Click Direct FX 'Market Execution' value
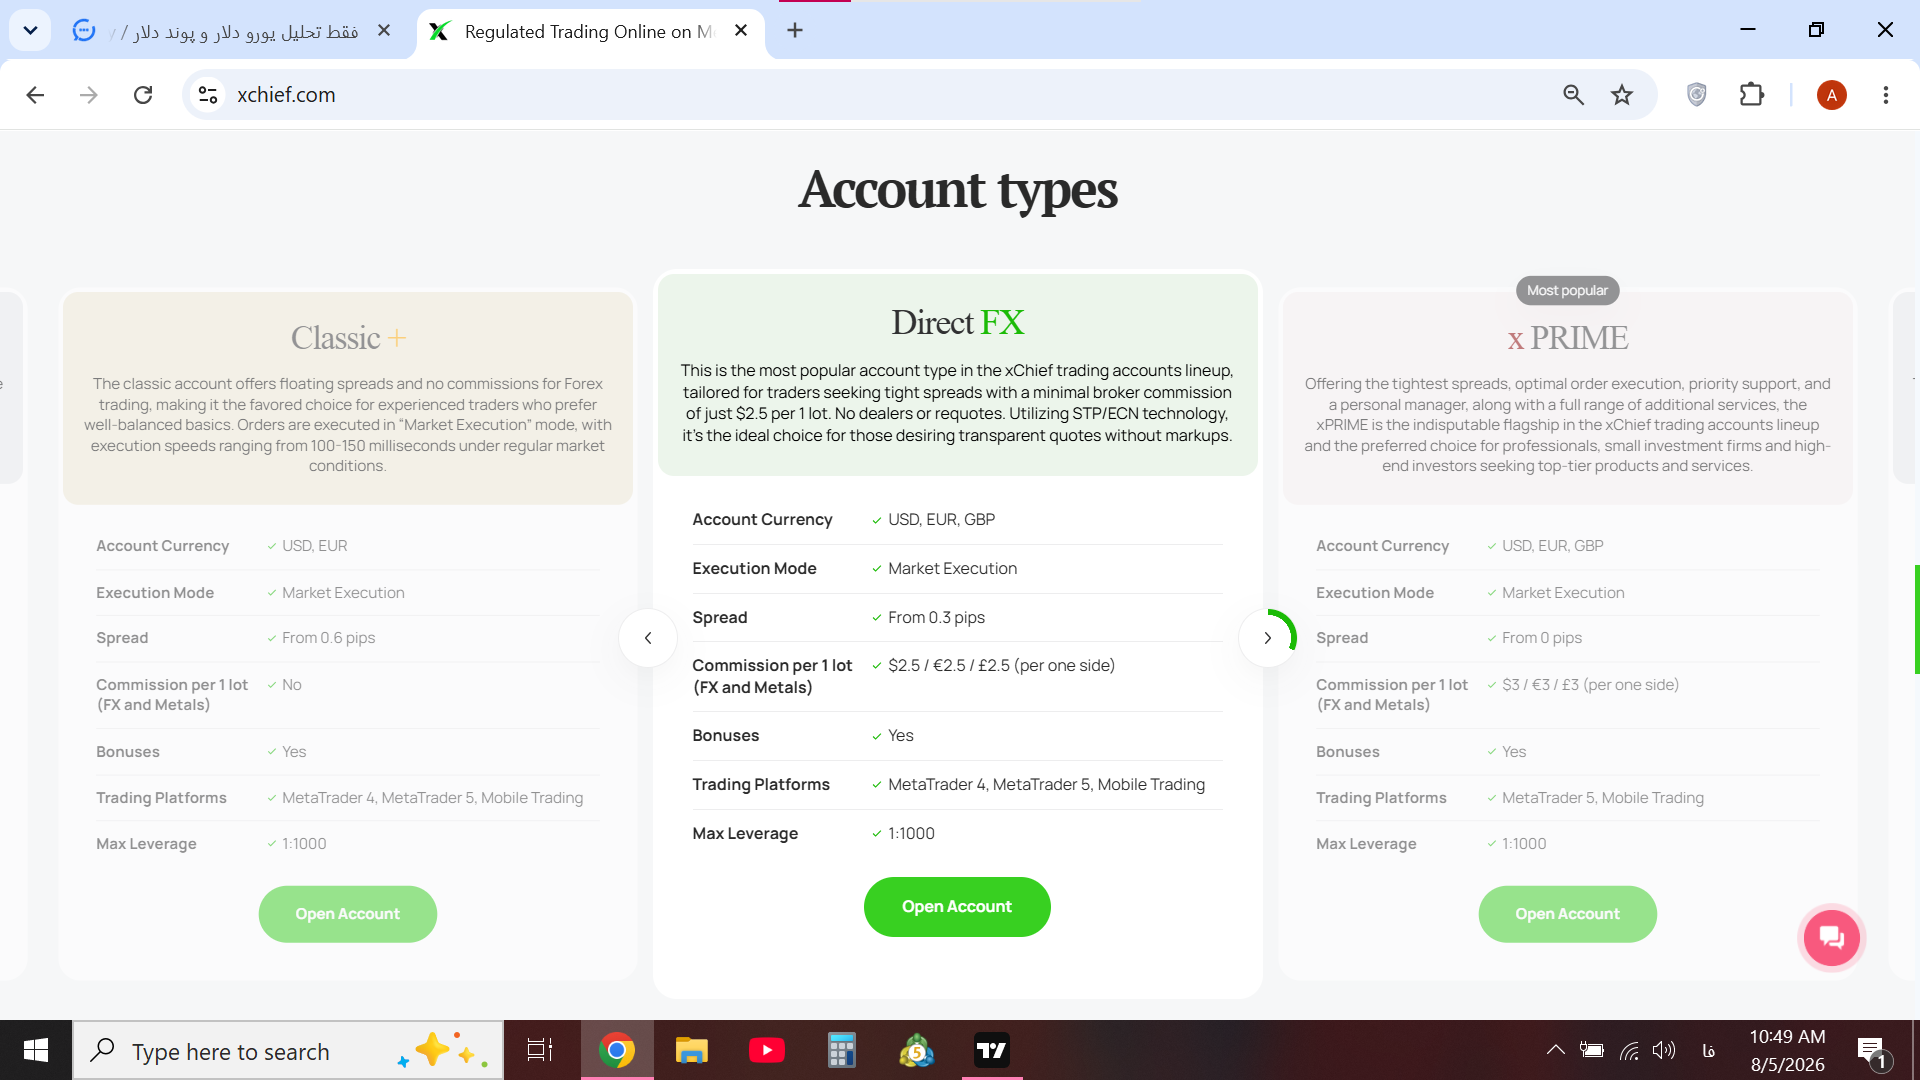1920x1080 pixels. click(x=952, y=569)
